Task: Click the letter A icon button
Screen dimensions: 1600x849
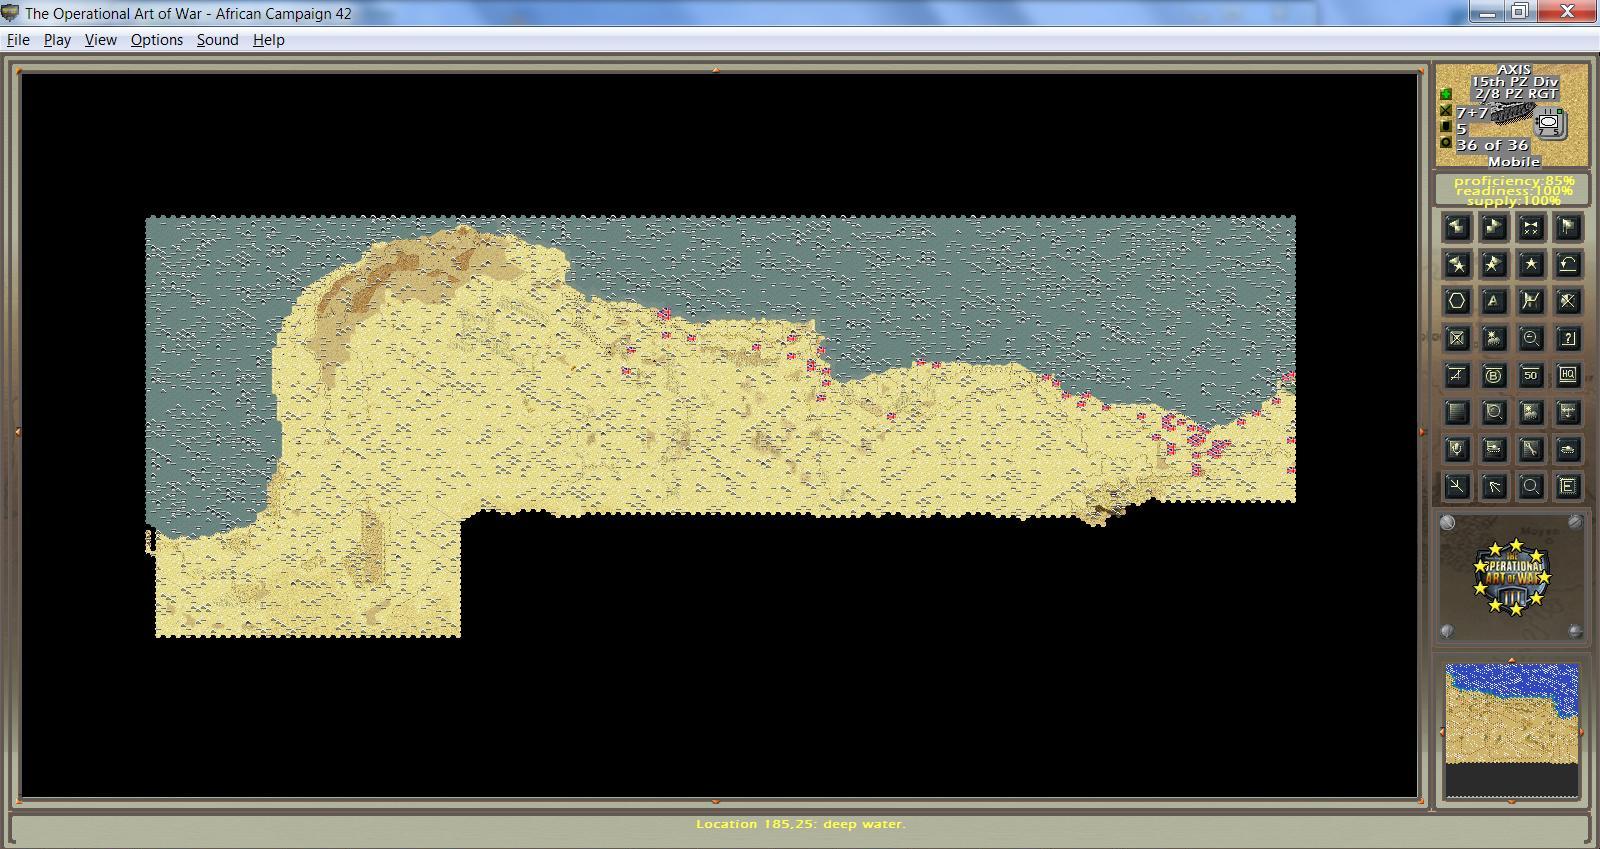Action: click(1494, 301)
